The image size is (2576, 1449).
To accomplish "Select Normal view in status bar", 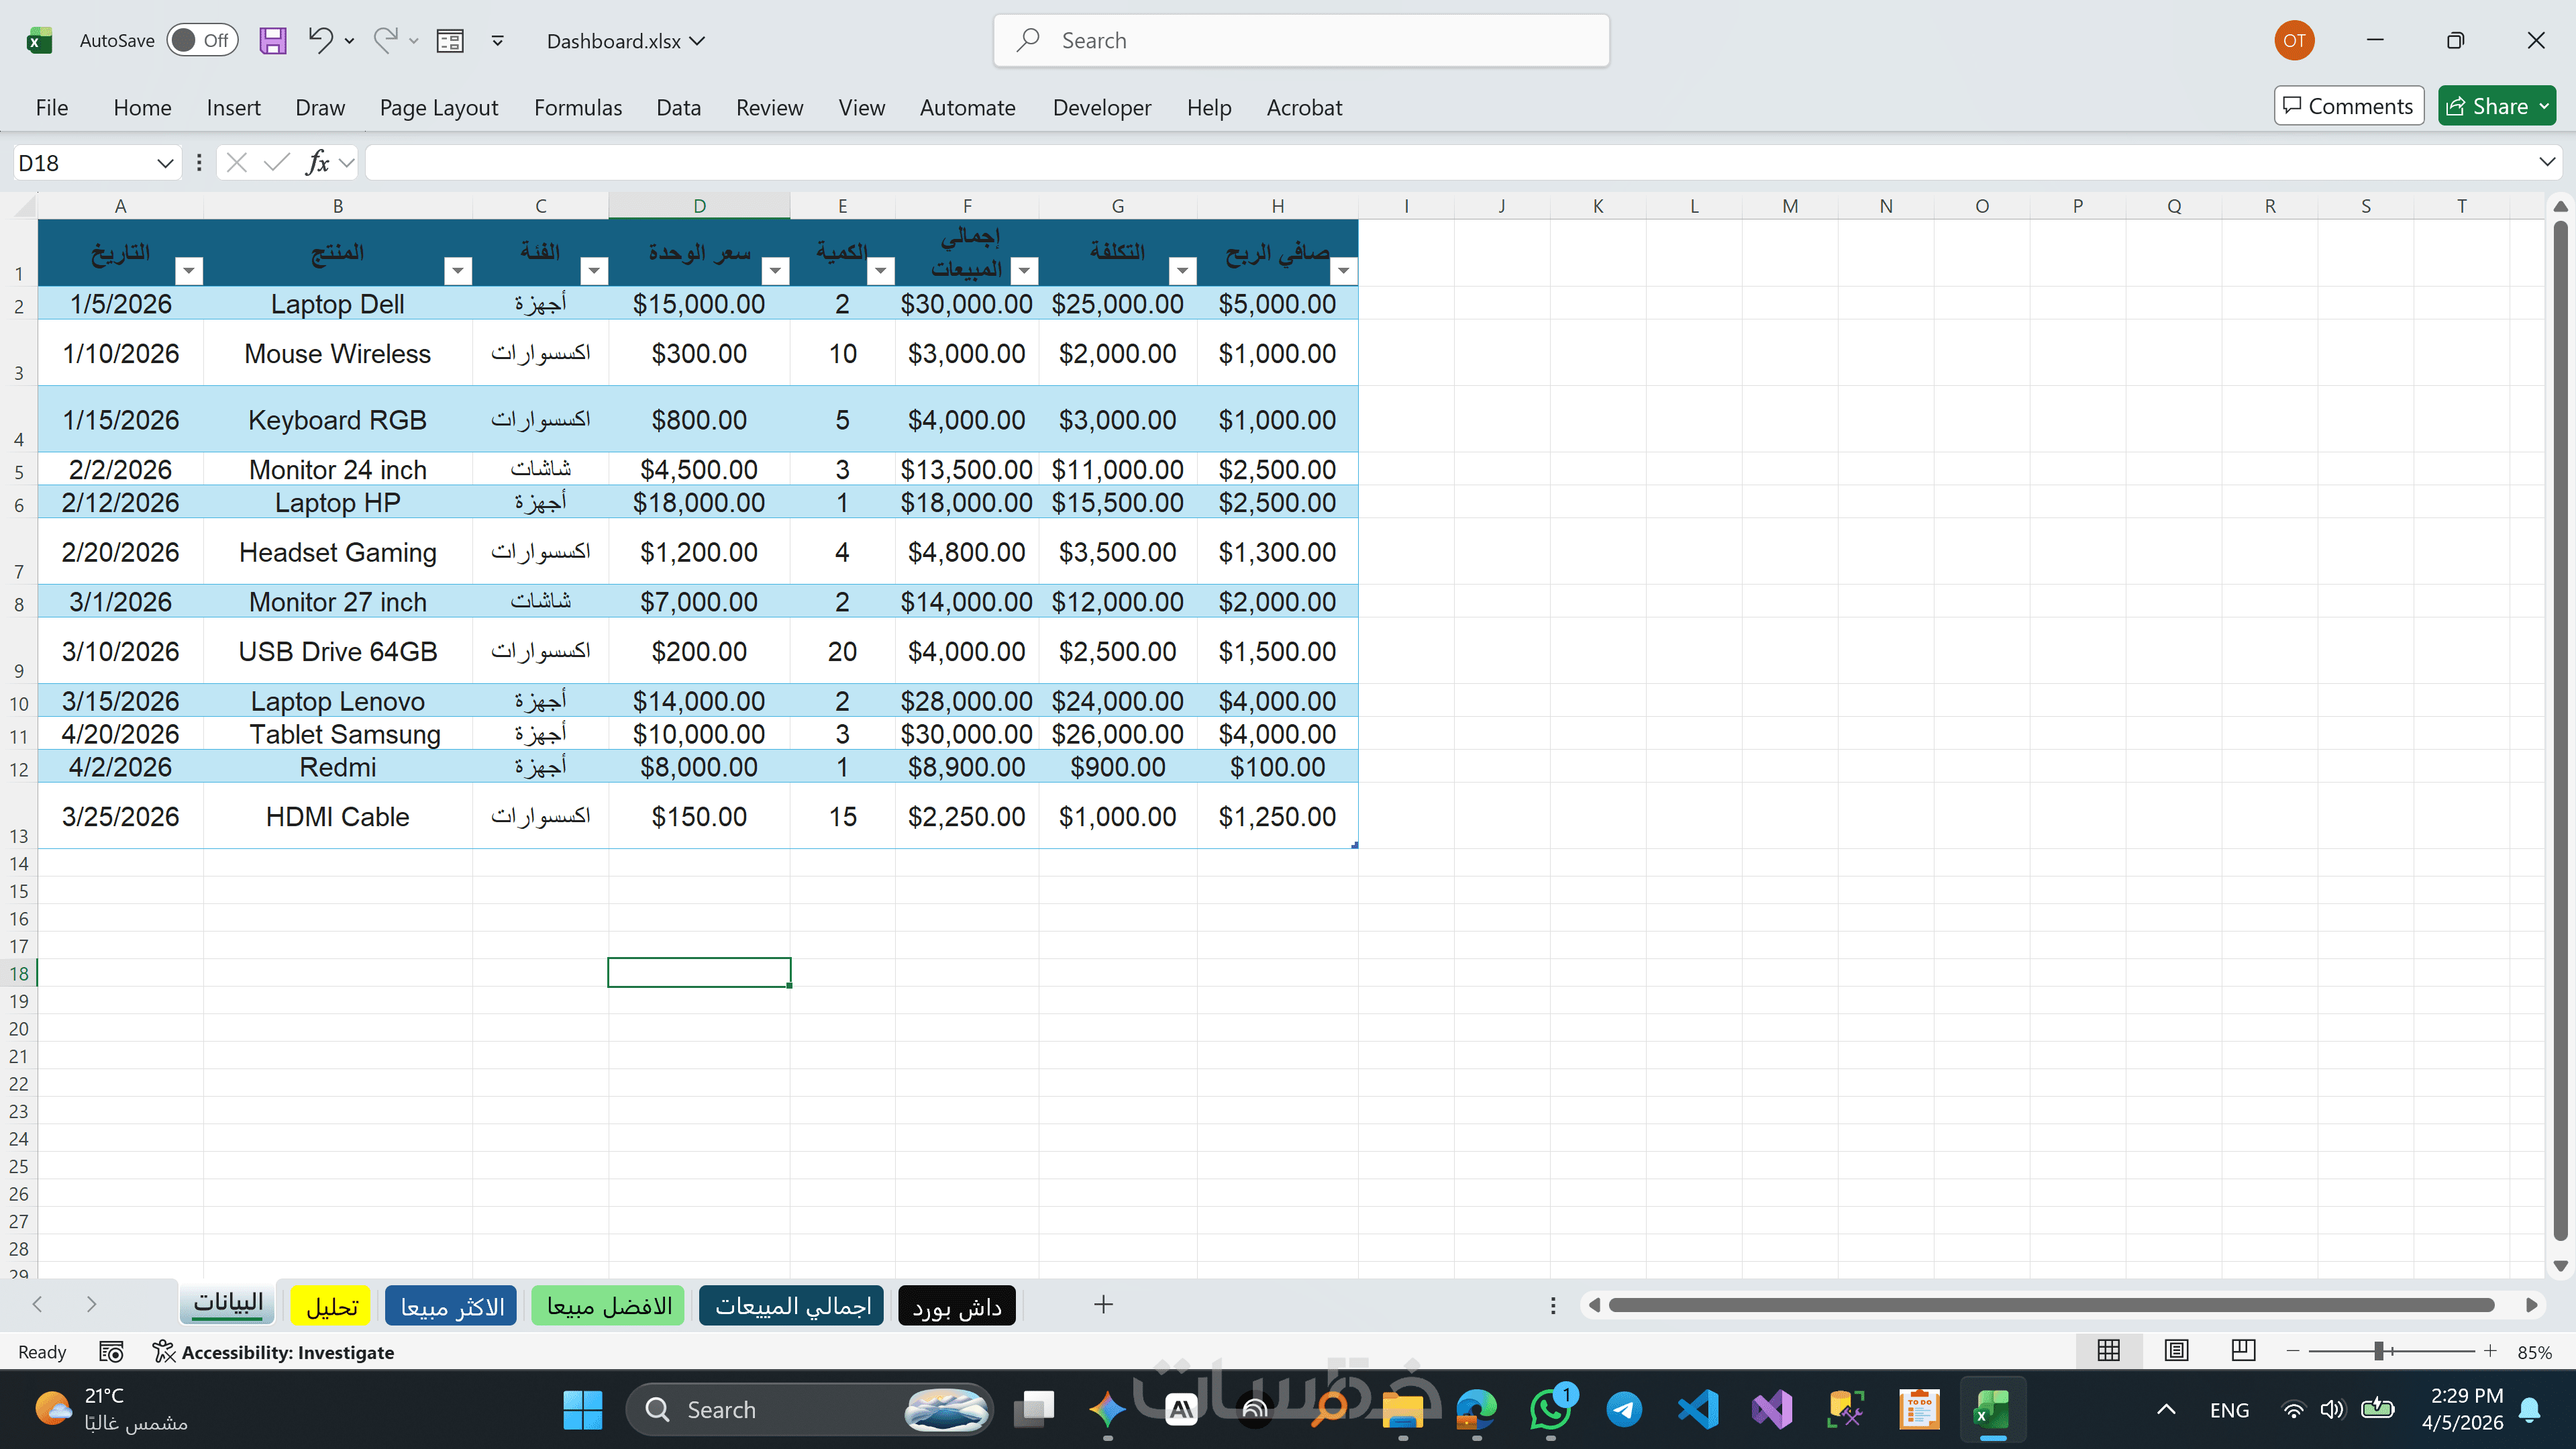I will tap(2108, 1351).
